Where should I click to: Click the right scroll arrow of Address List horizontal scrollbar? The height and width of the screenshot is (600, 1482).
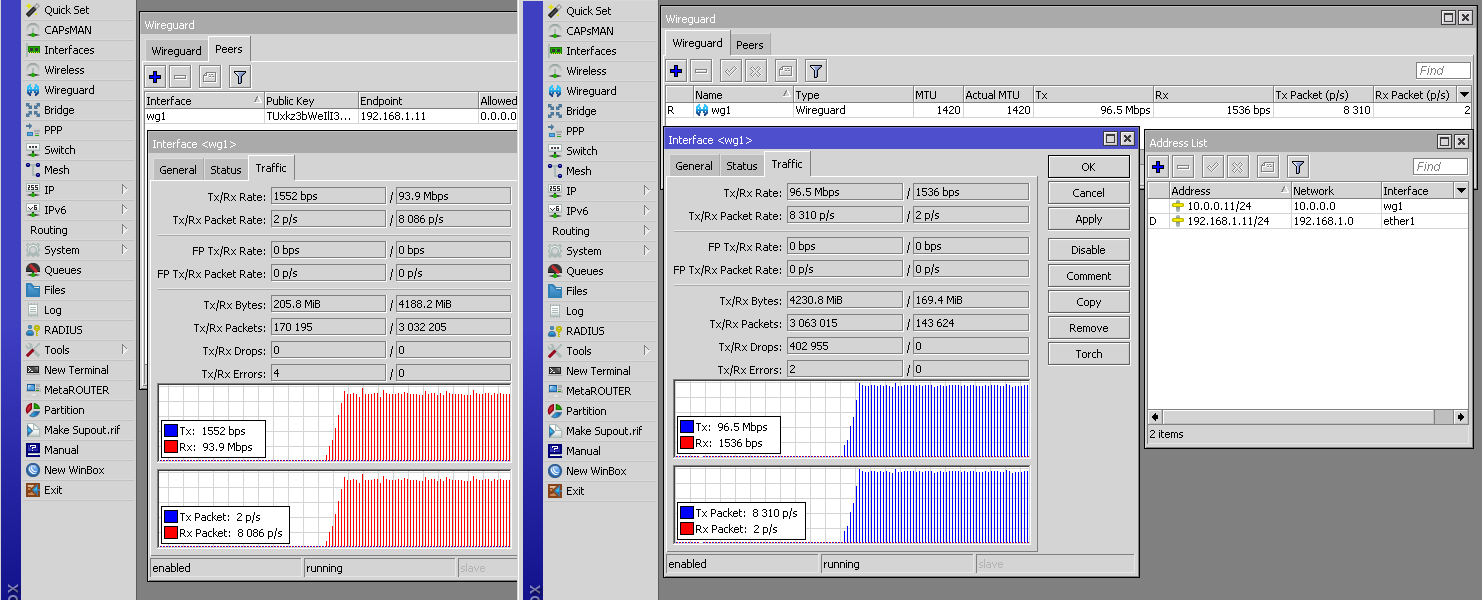tap(1461, 417)
